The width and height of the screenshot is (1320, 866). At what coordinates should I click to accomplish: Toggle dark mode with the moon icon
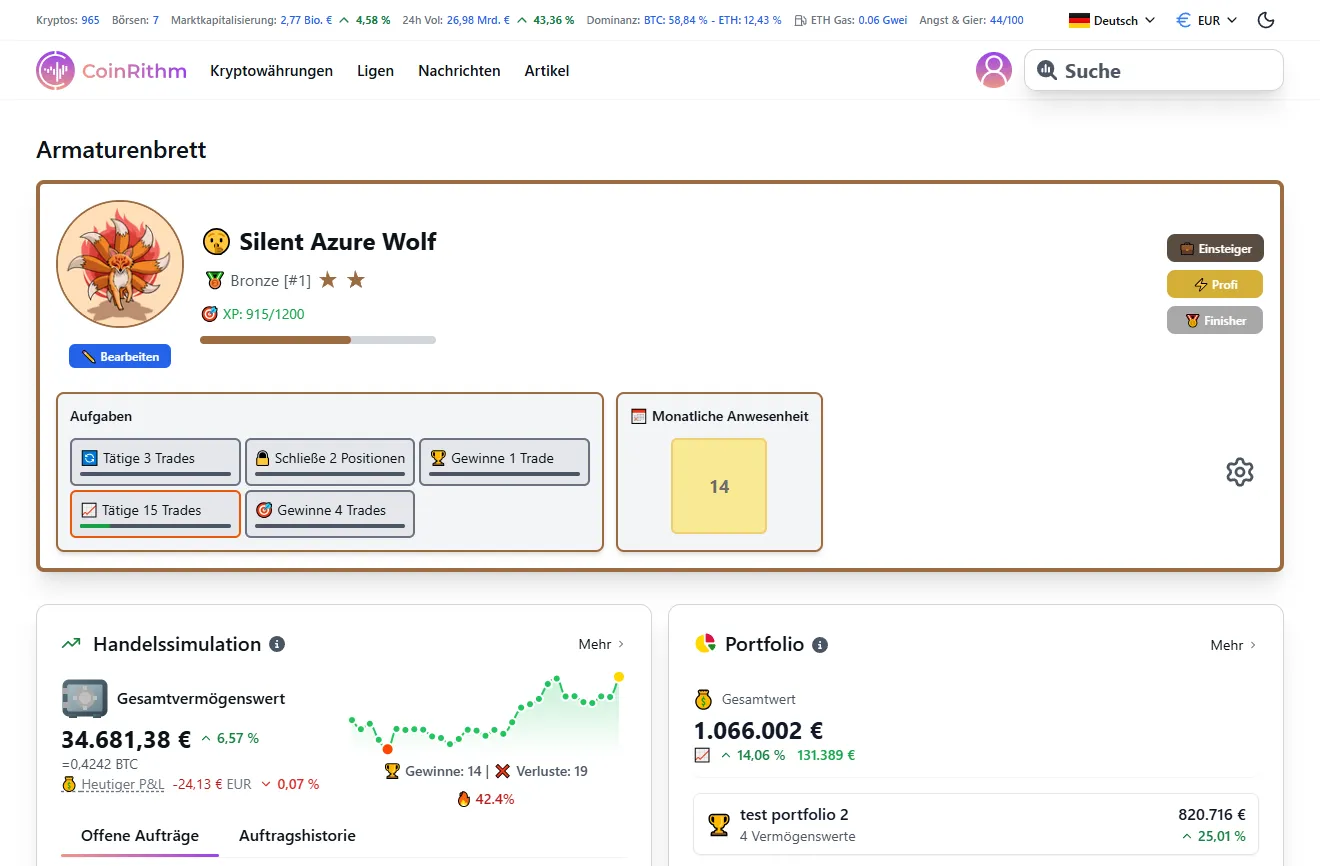[x=1265, y=19]
